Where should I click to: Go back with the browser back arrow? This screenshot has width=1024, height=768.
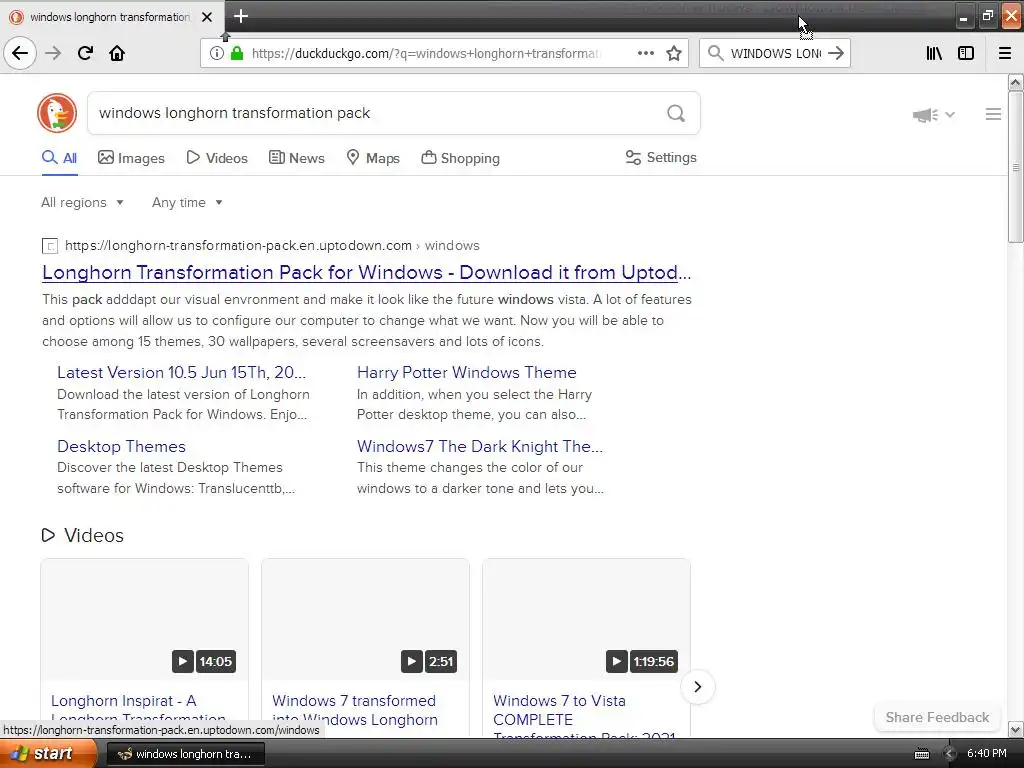click(20, 53)
